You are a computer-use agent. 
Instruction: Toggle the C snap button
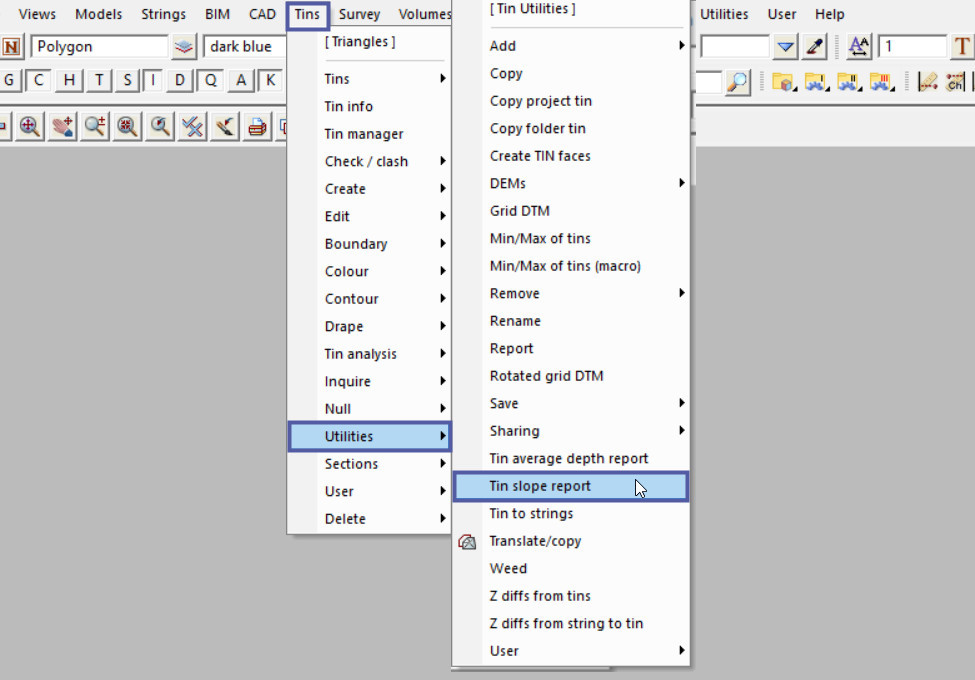[39, 81]
